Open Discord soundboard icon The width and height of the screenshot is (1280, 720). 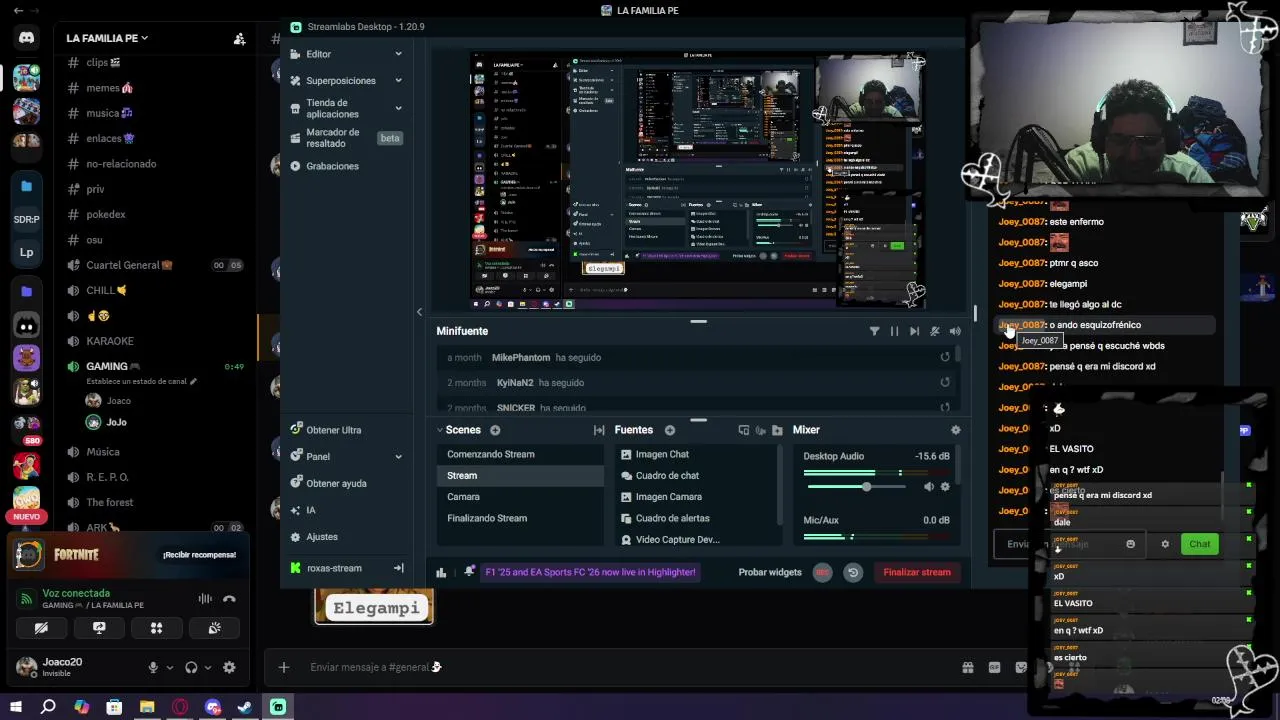214,628
